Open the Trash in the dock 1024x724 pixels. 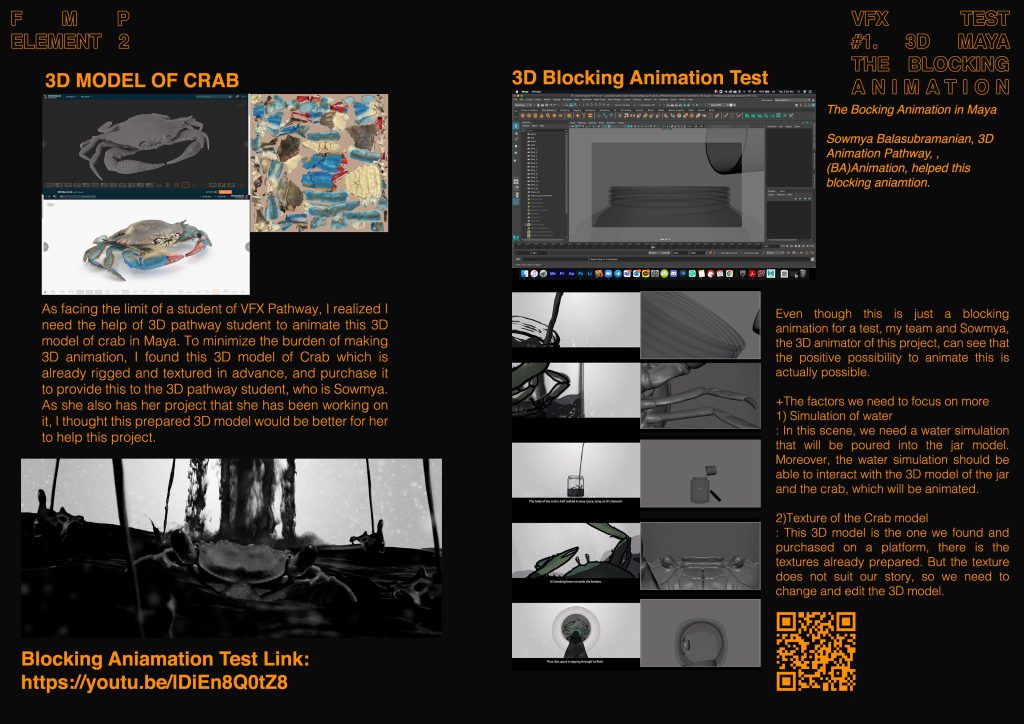pos(803,274)
